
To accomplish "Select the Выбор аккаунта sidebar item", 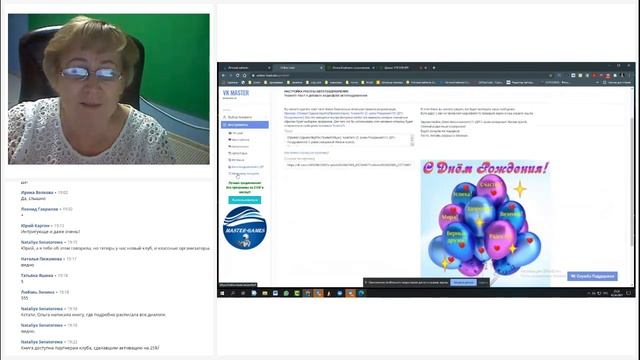I will (245, 117).
